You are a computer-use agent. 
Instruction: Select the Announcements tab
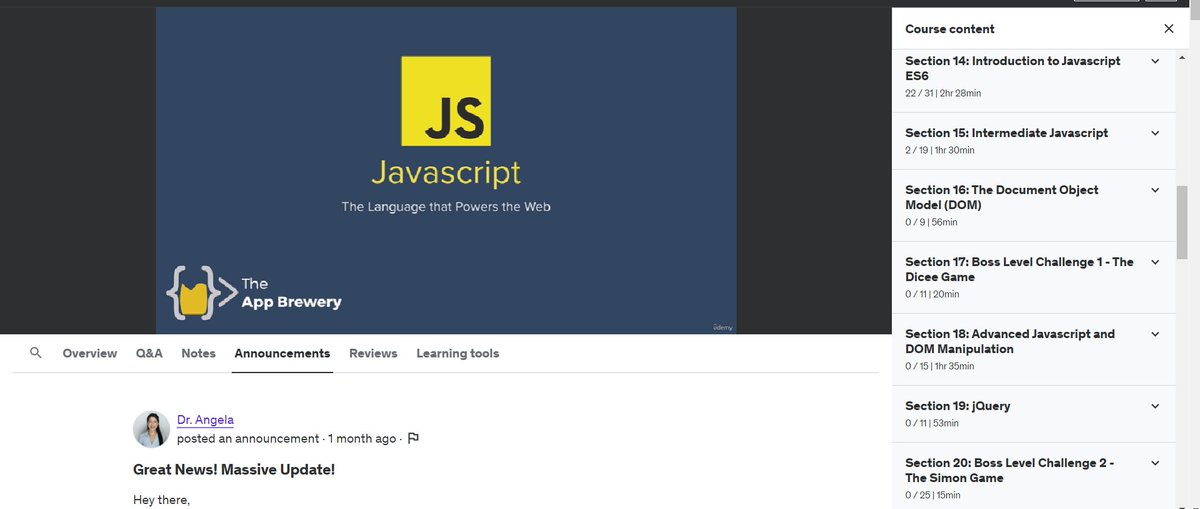[x=282, y=353]
